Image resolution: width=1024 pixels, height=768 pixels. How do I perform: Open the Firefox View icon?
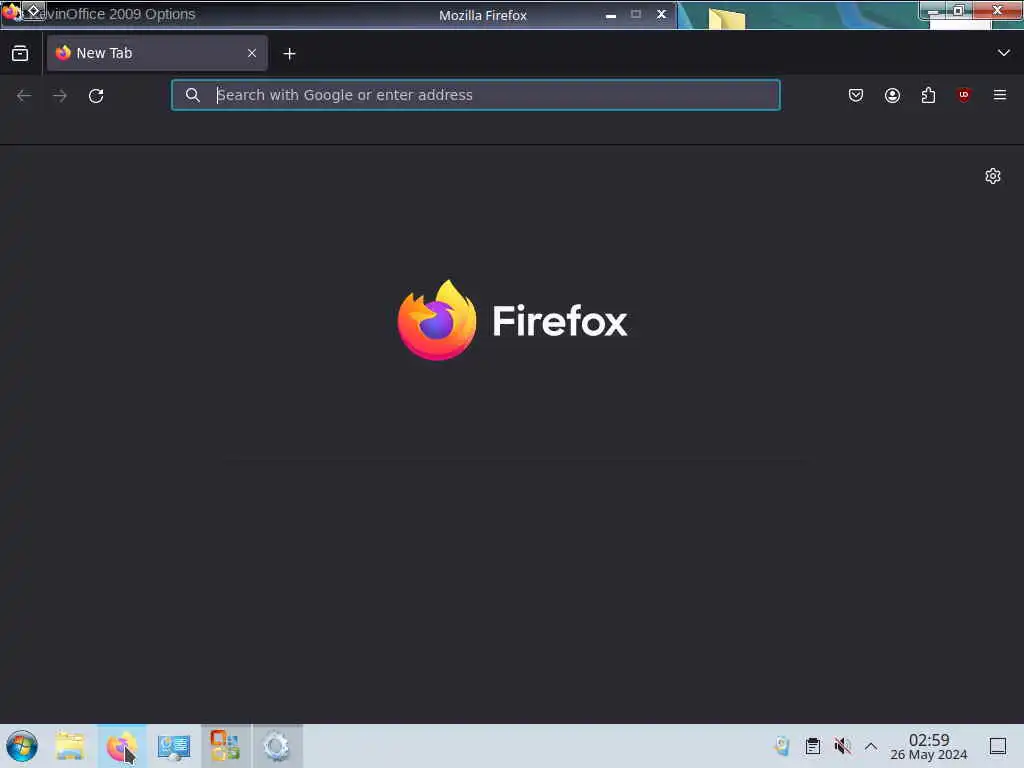pos(20,54)
